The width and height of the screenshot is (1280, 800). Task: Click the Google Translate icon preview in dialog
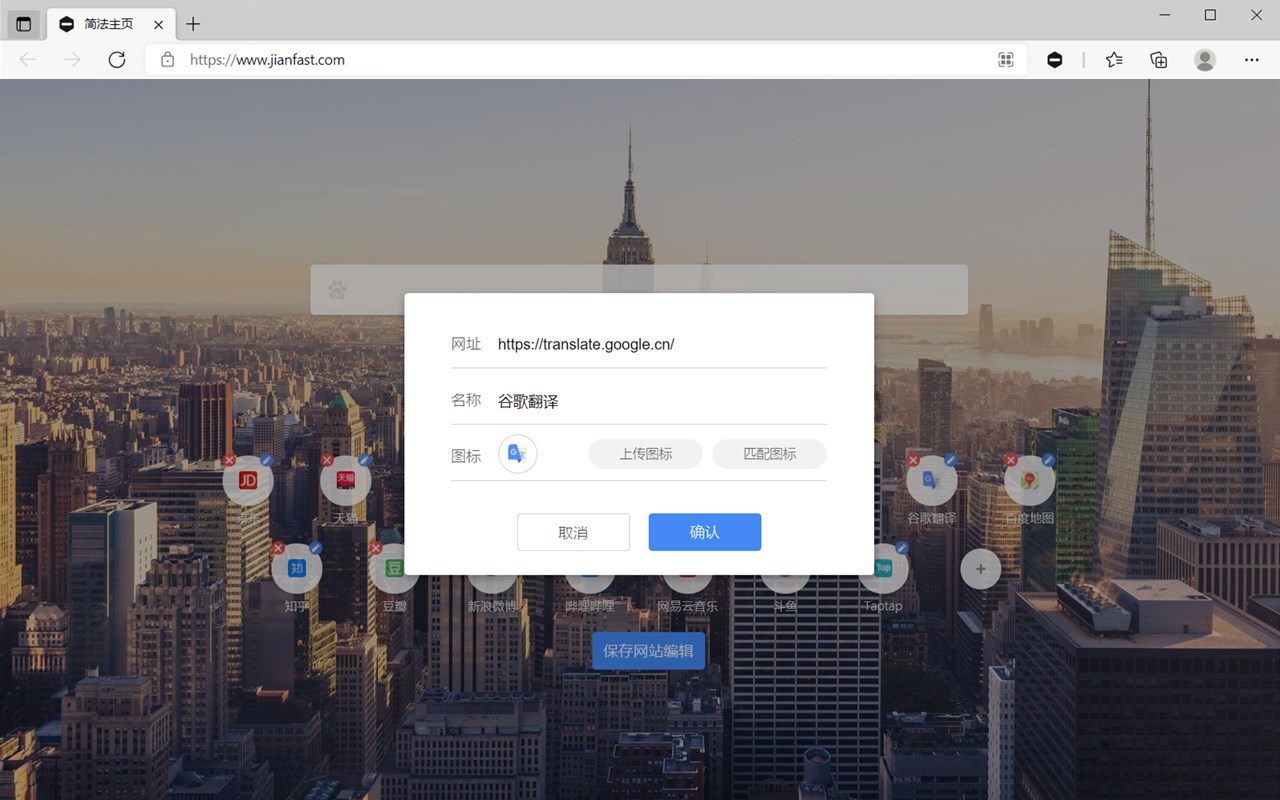point(518,454)
